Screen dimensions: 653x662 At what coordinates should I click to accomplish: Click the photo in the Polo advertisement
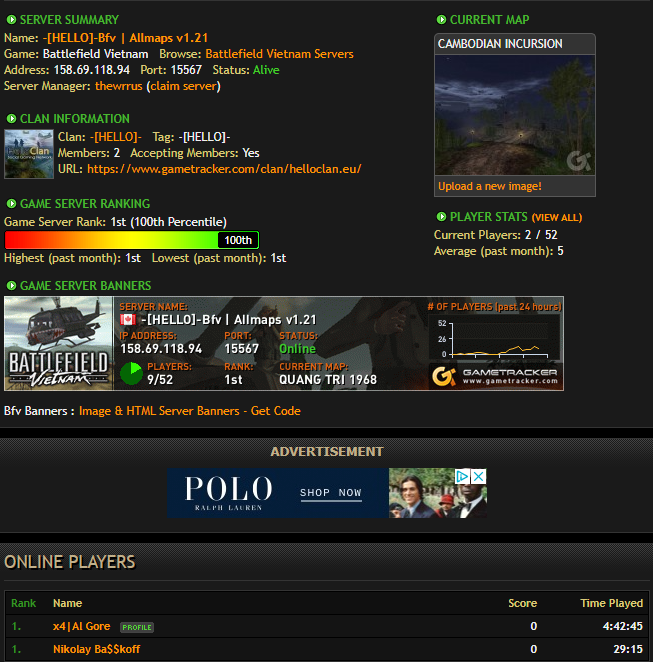click(437, 493)
